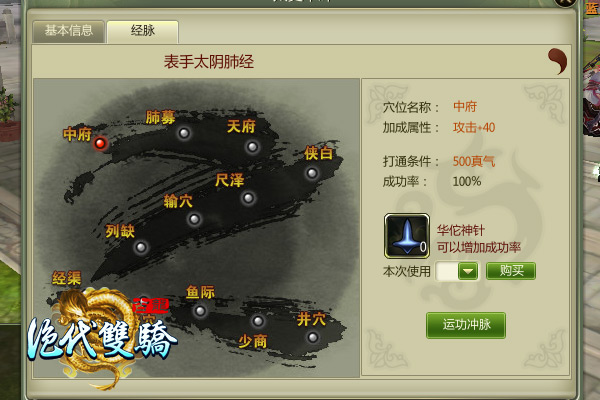Switch to the 经脉 tab
This screenshot has width=600, height=400.
tap(143, 31)
